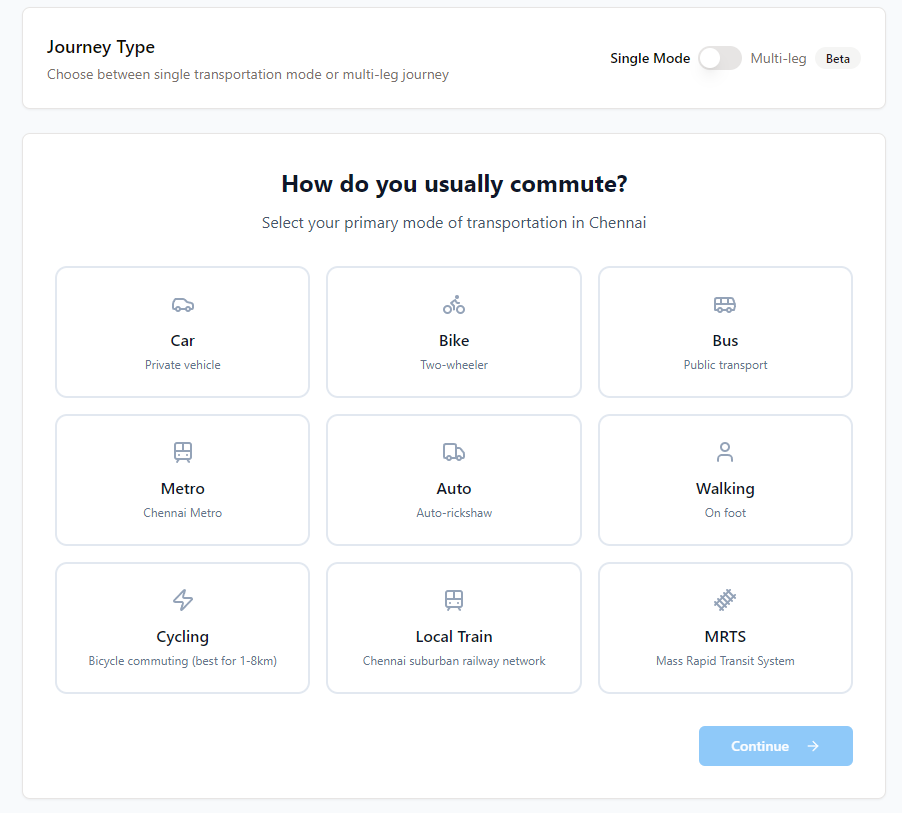The height and width of the screenshot is (813, 902).
Task: Click the Single Mode label
Action: pyautogui.click(x=650, y=58)
